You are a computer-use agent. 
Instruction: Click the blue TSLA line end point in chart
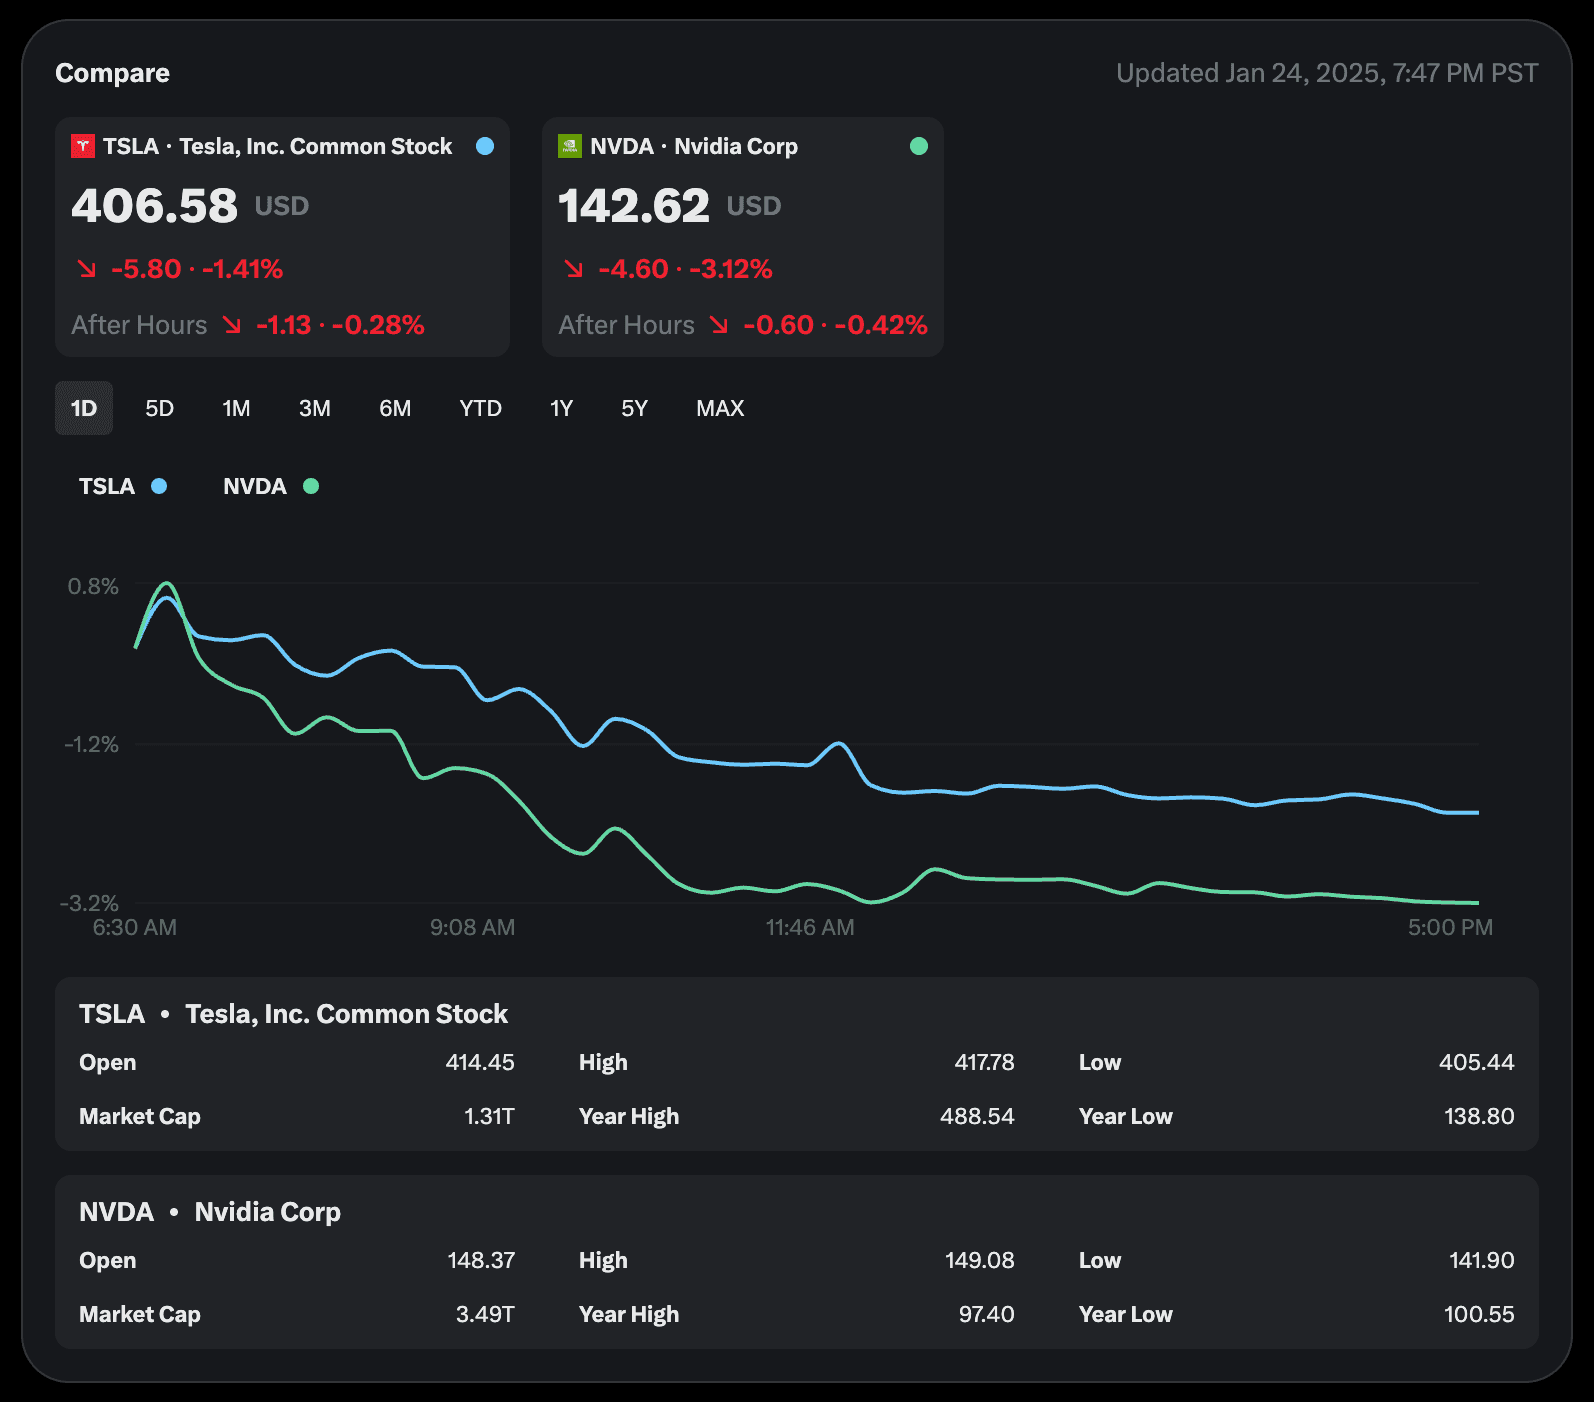[x=1478, y=813]
